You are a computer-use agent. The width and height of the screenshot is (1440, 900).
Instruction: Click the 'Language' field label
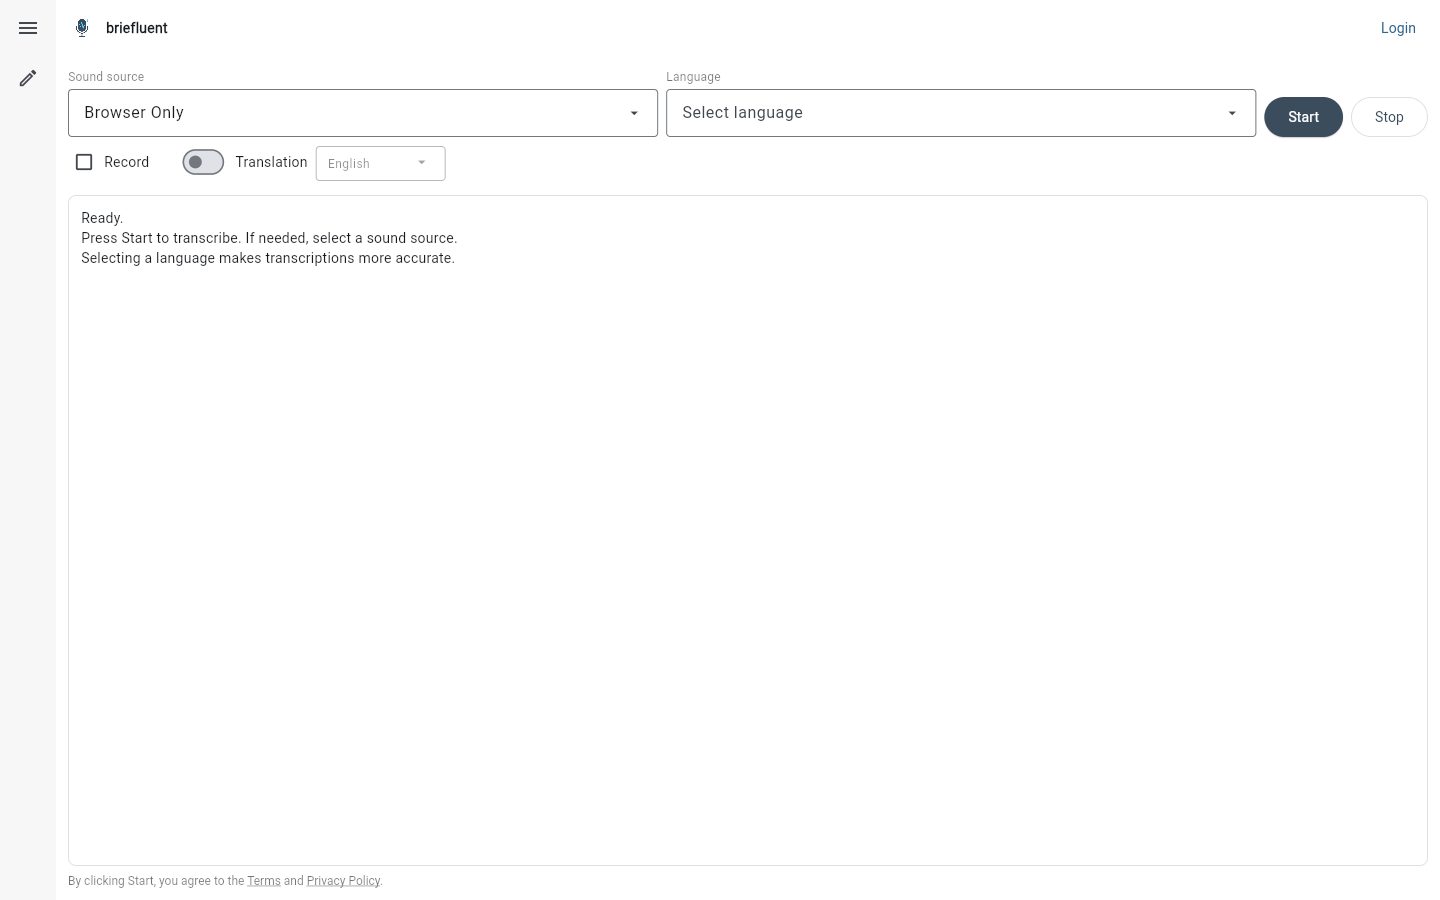pyautogui.click(x=693, y=77)
